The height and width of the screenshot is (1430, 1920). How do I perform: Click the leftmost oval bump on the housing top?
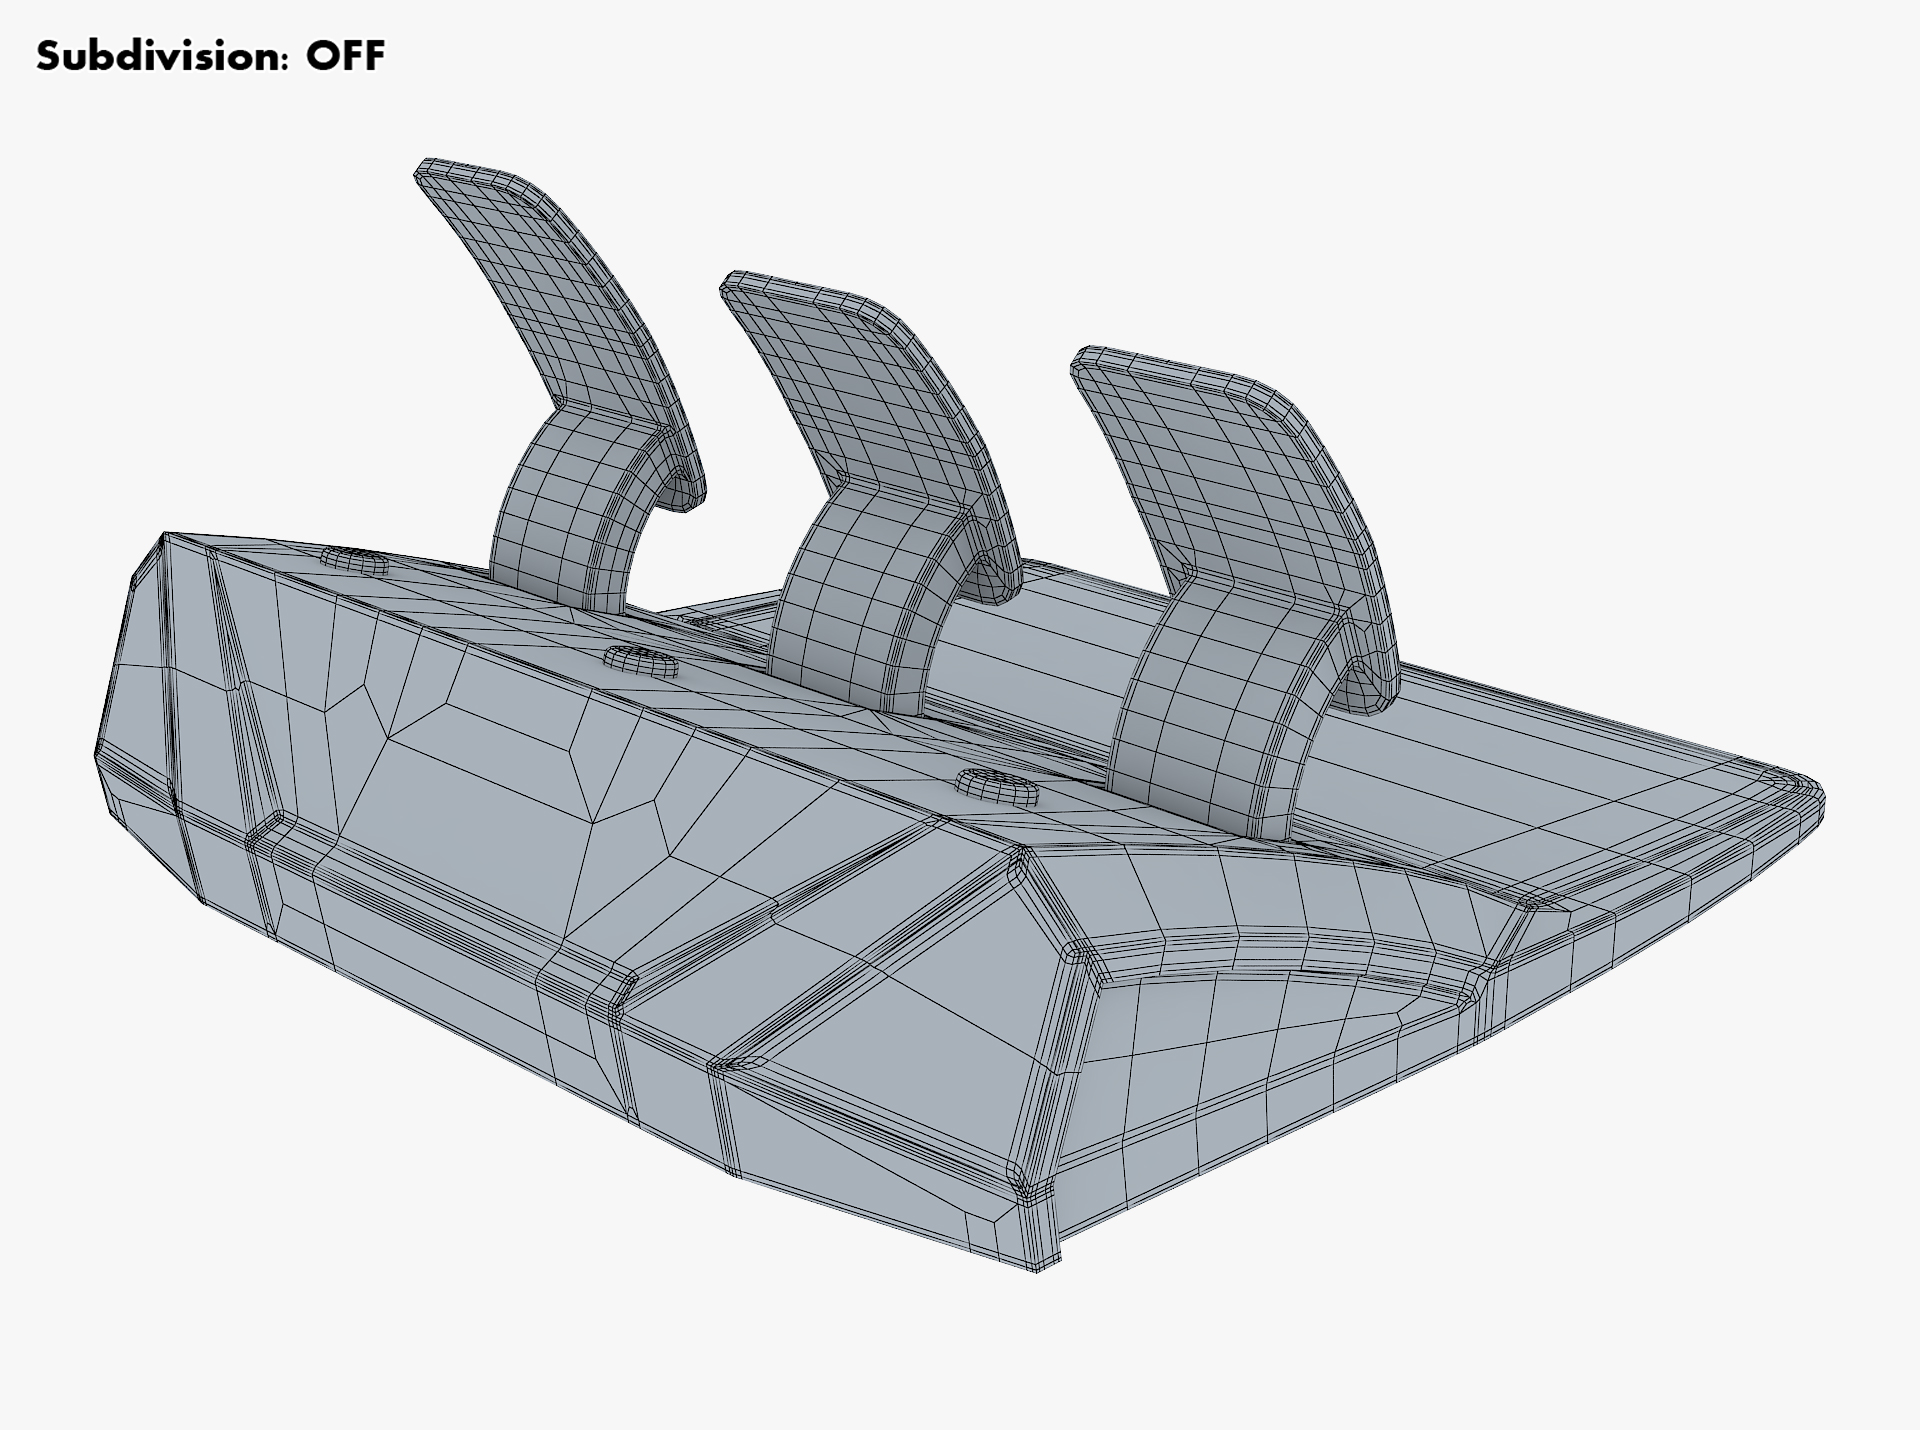click(355, 559)
